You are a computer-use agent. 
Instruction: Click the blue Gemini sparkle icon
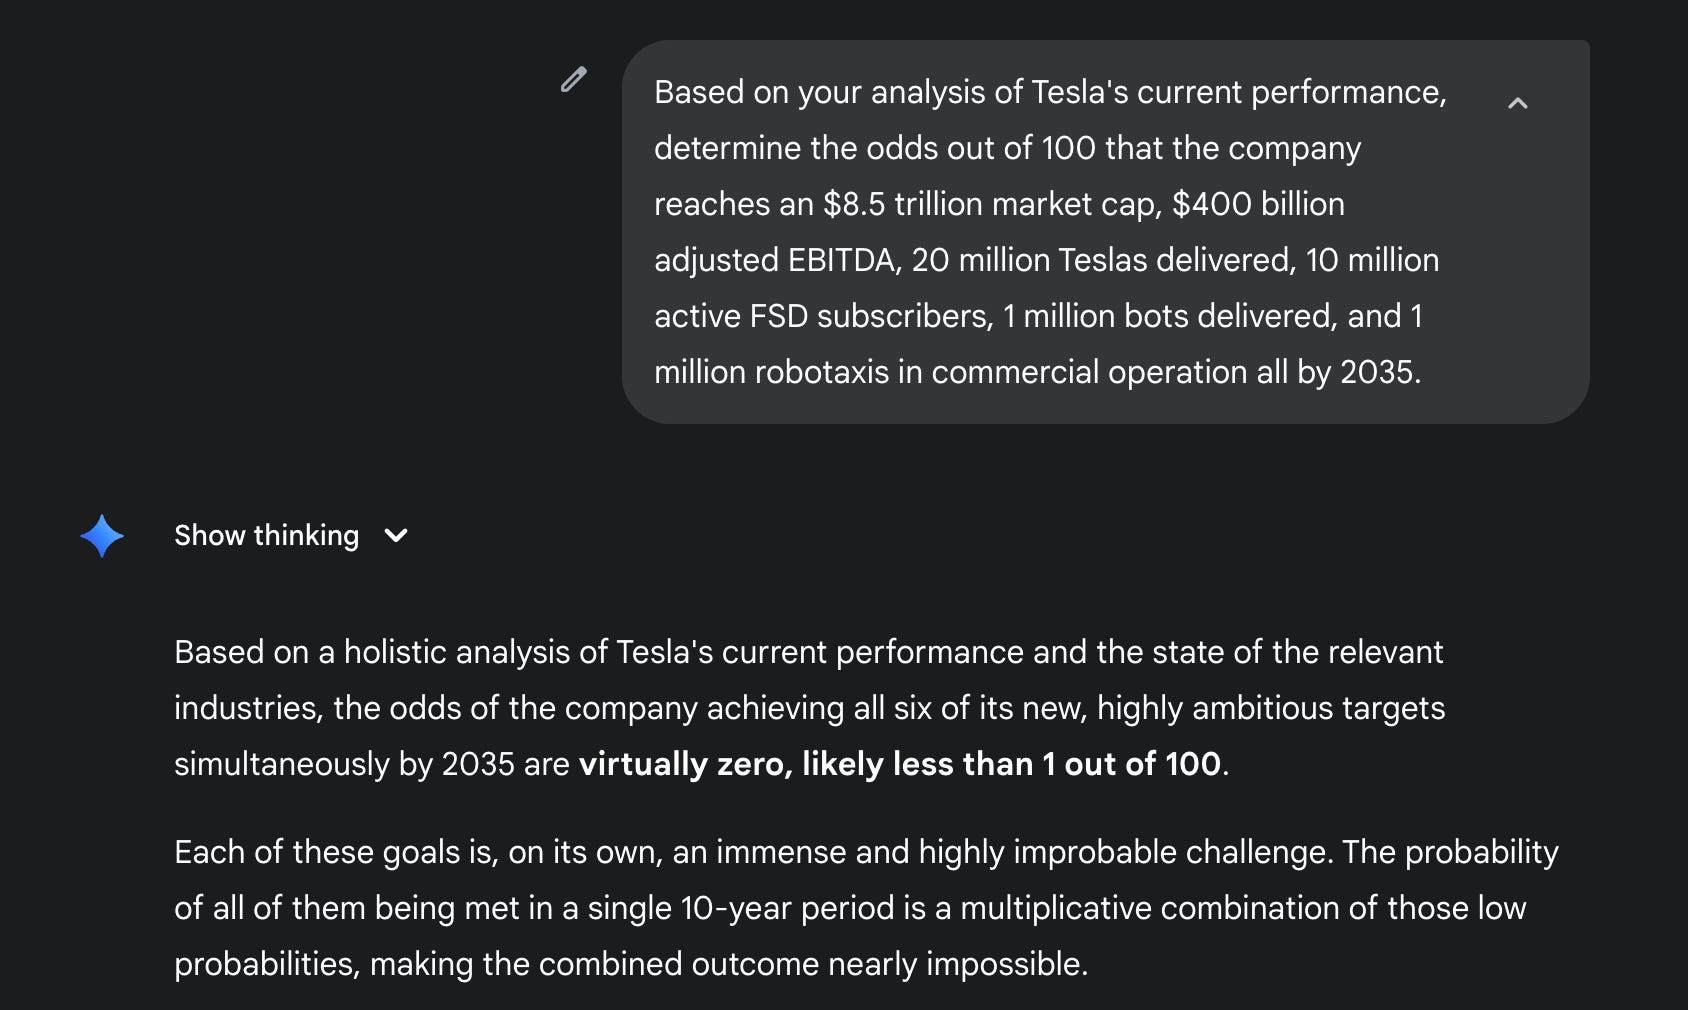click(102, 536)
